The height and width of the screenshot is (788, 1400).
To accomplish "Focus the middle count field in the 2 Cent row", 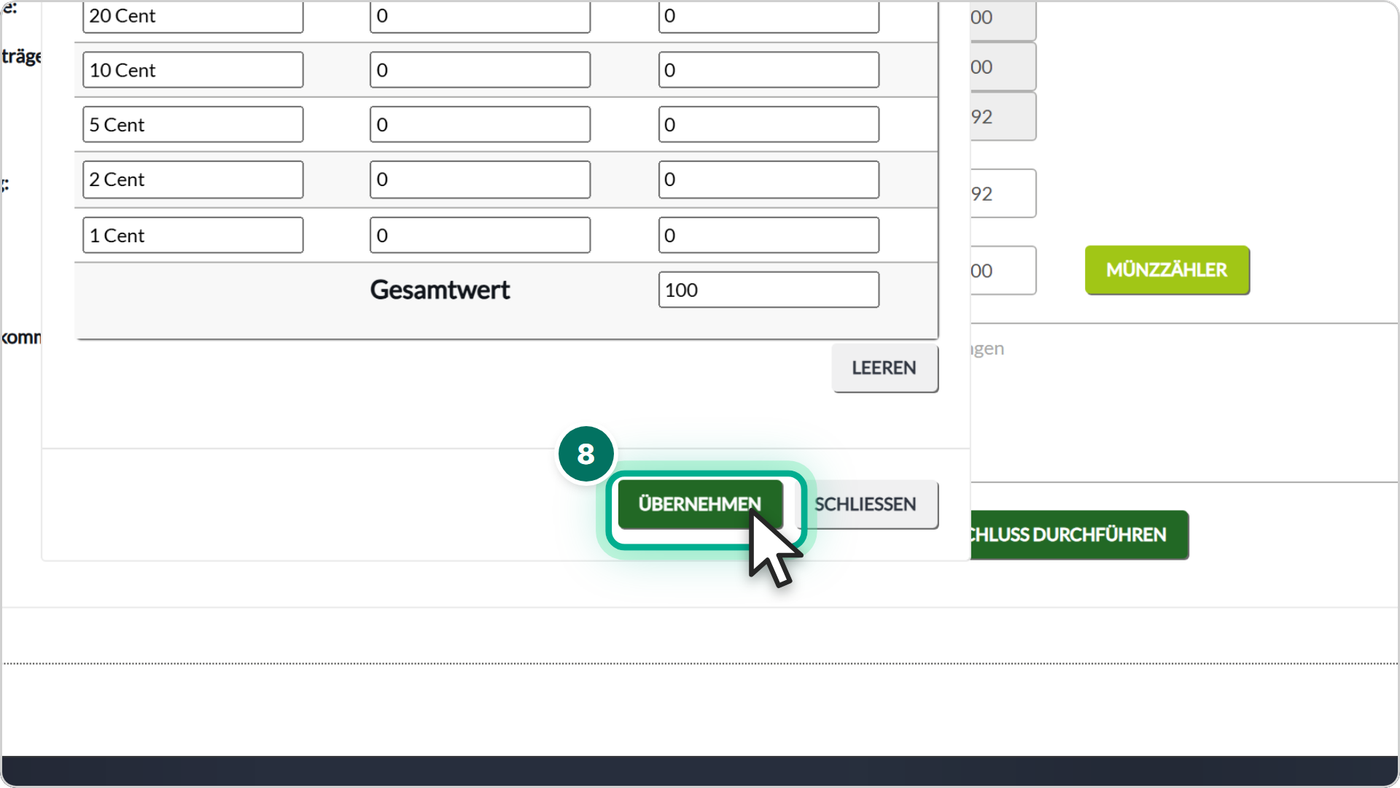I will [480, 180].
